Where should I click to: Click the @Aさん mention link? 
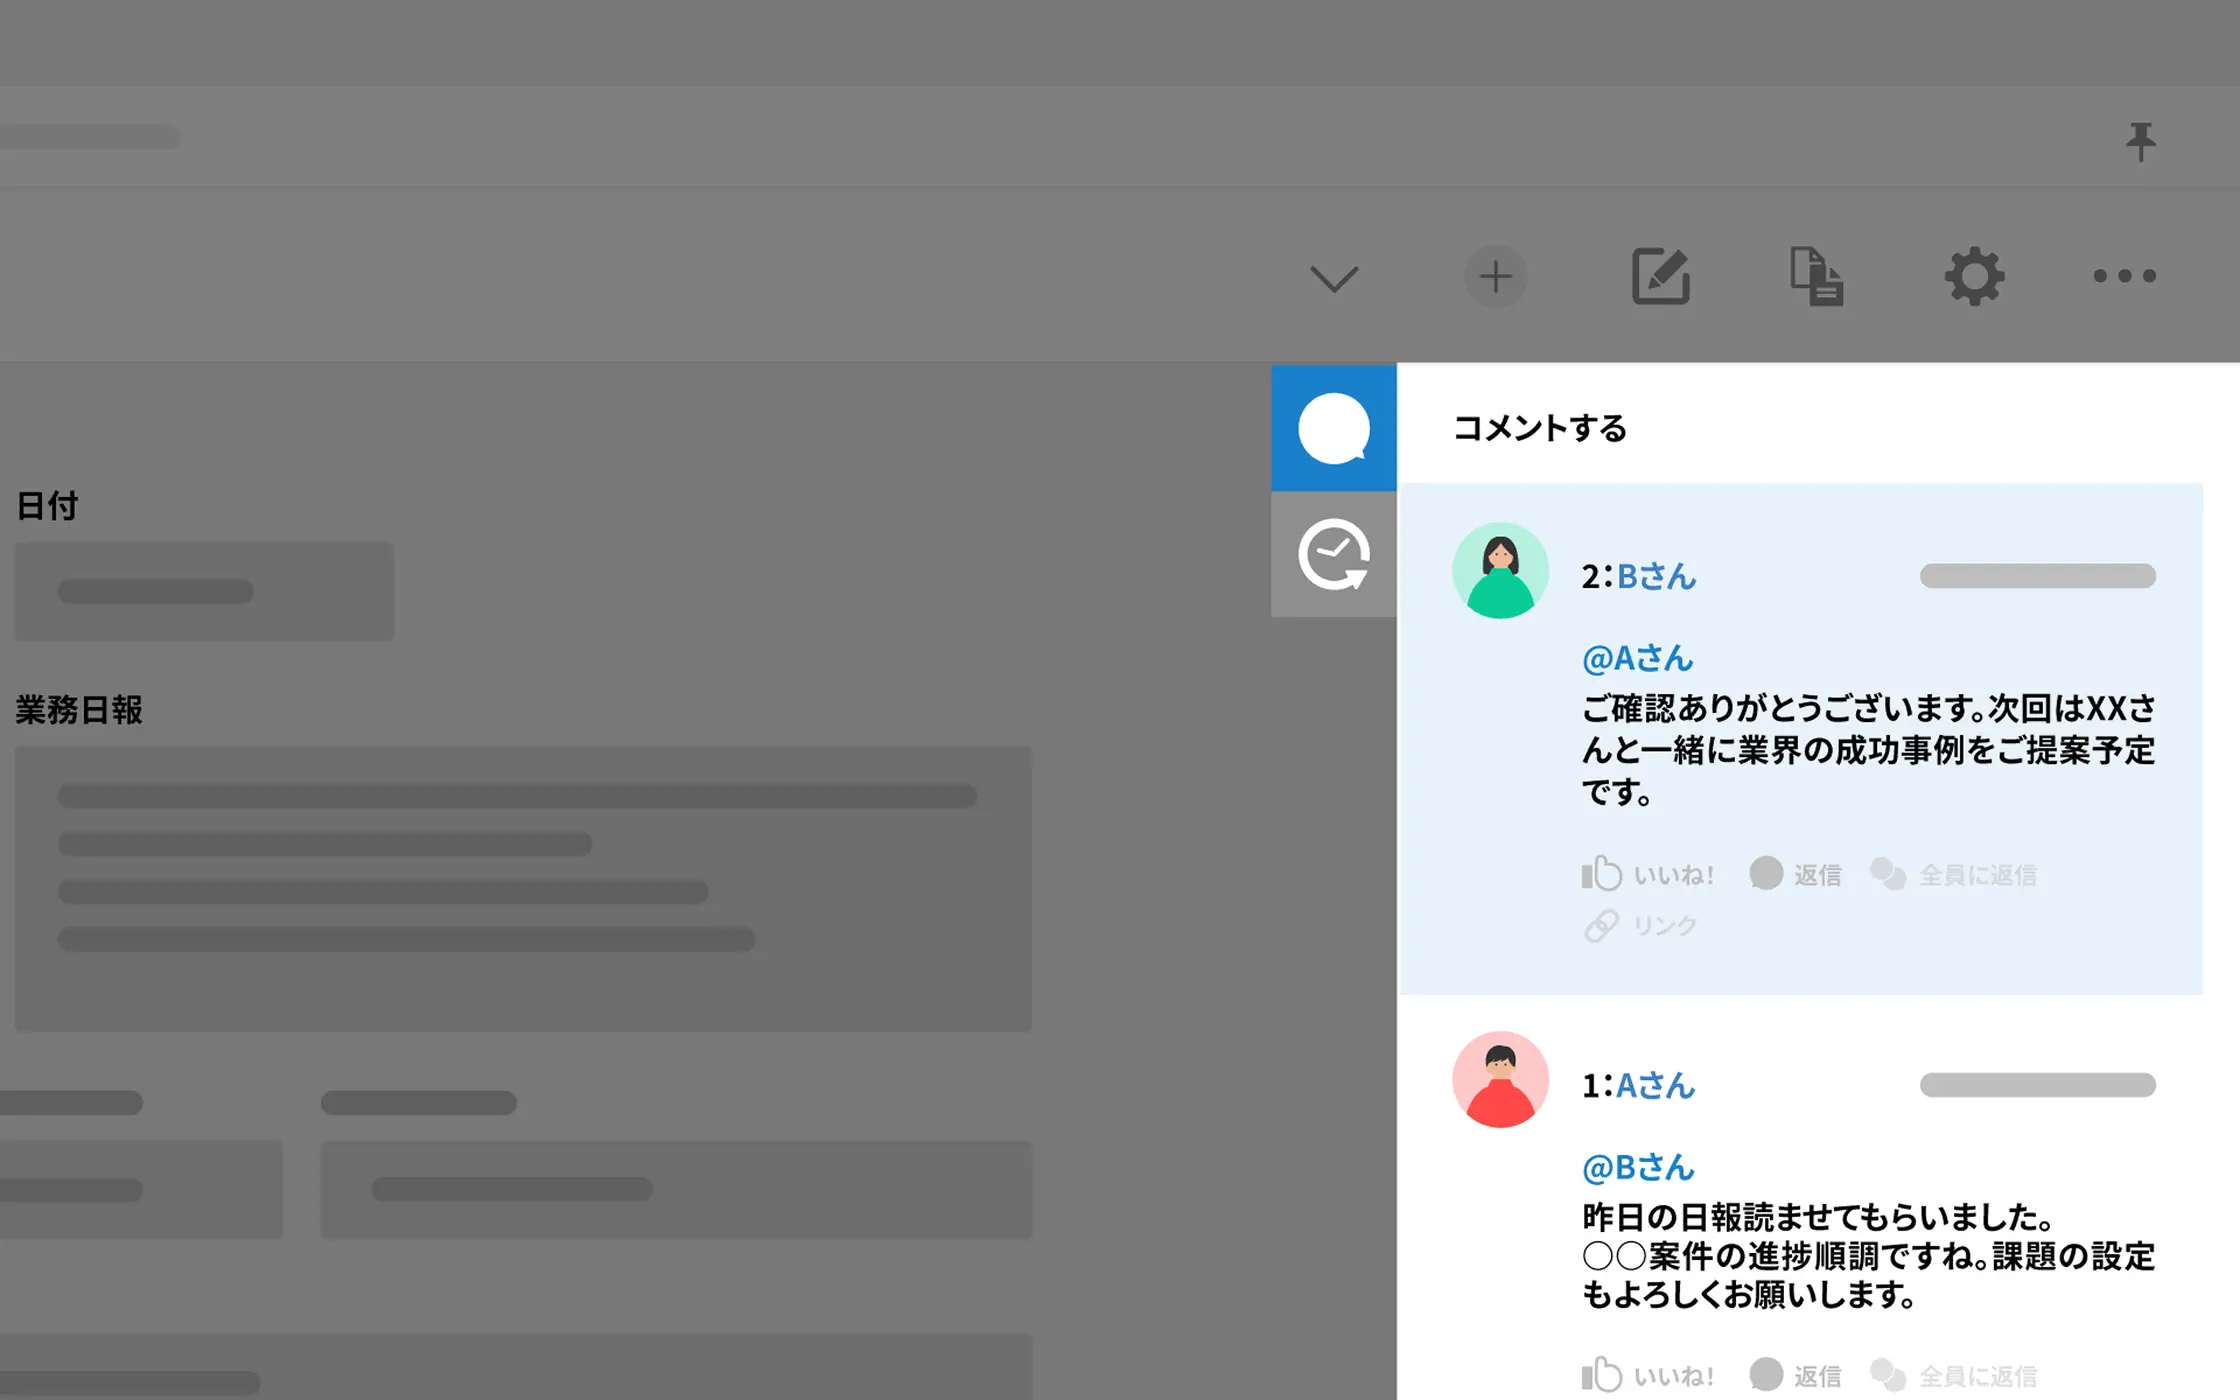(x=1637, y=658)
